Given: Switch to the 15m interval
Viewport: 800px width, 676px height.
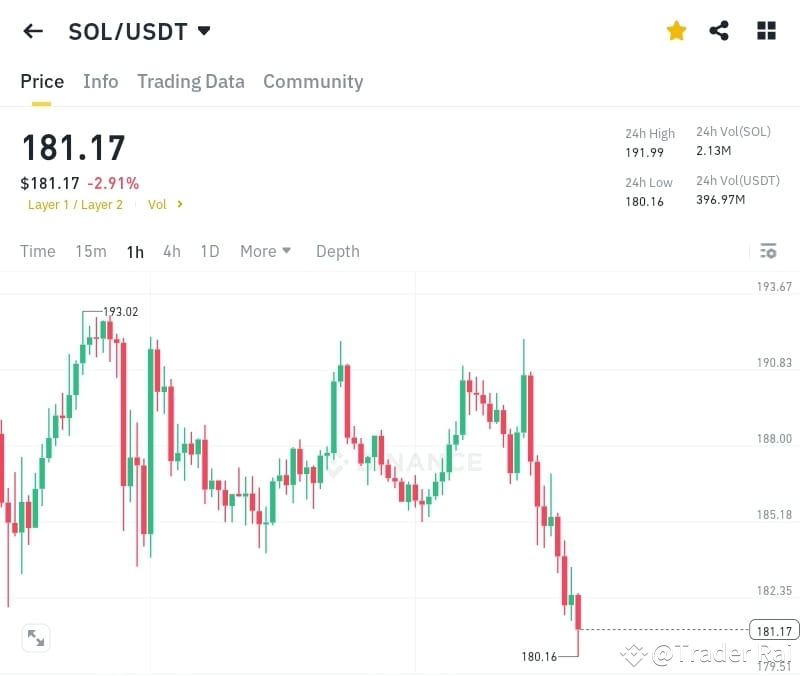Looking at the screenshot, I should (90, 251).
